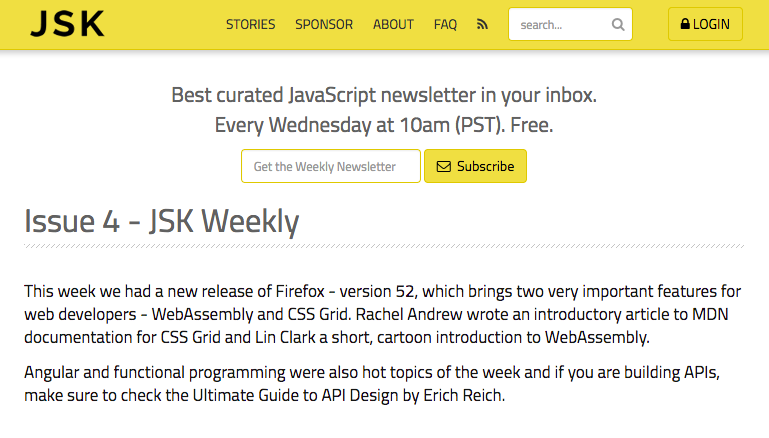Click the LOGIN button text

click(x=711, y=24)
